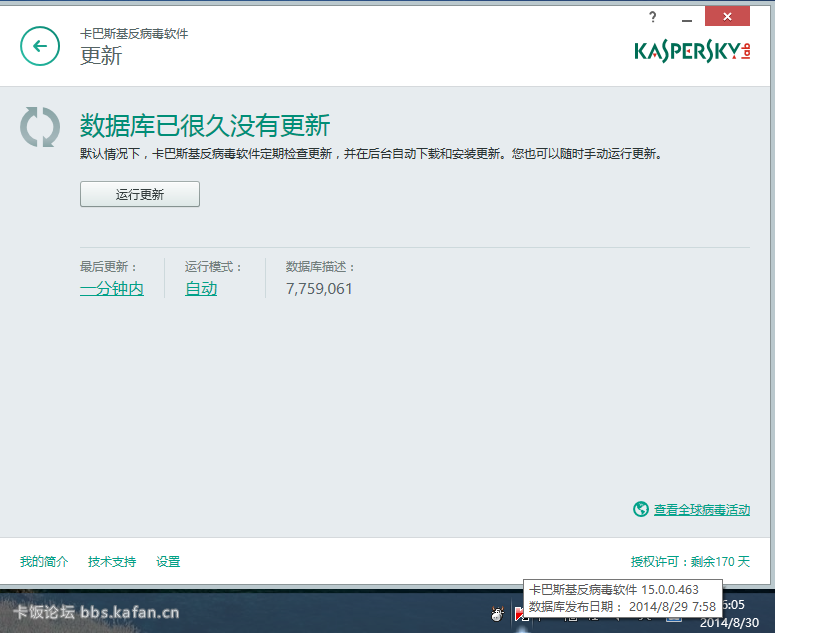Viewport: 819px width, 633px height.
Task: Click the globe icon near virus activity
Action: (x=640, y=509)
